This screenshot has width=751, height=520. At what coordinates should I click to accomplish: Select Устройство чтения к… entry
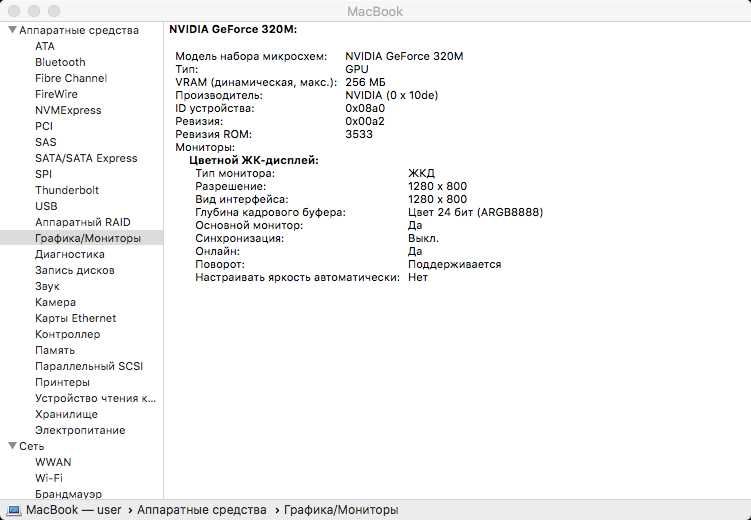click(95, 398)
